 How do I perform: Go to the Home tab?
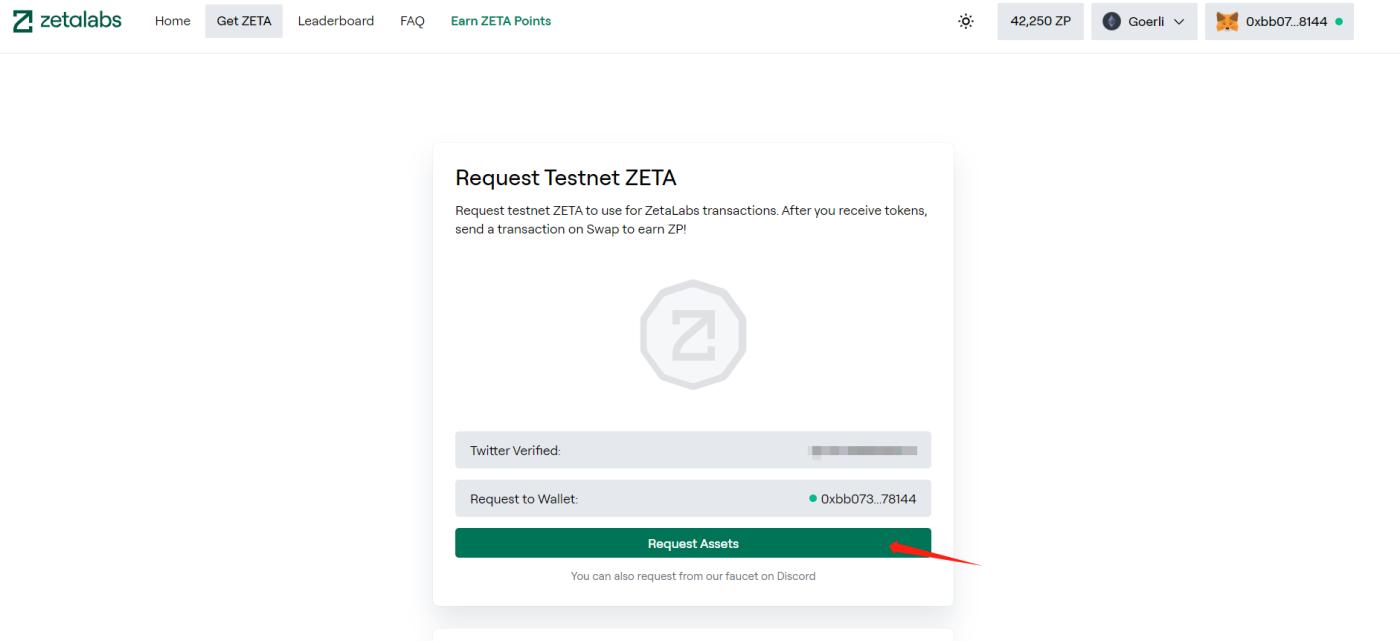(x=172, y=21)
